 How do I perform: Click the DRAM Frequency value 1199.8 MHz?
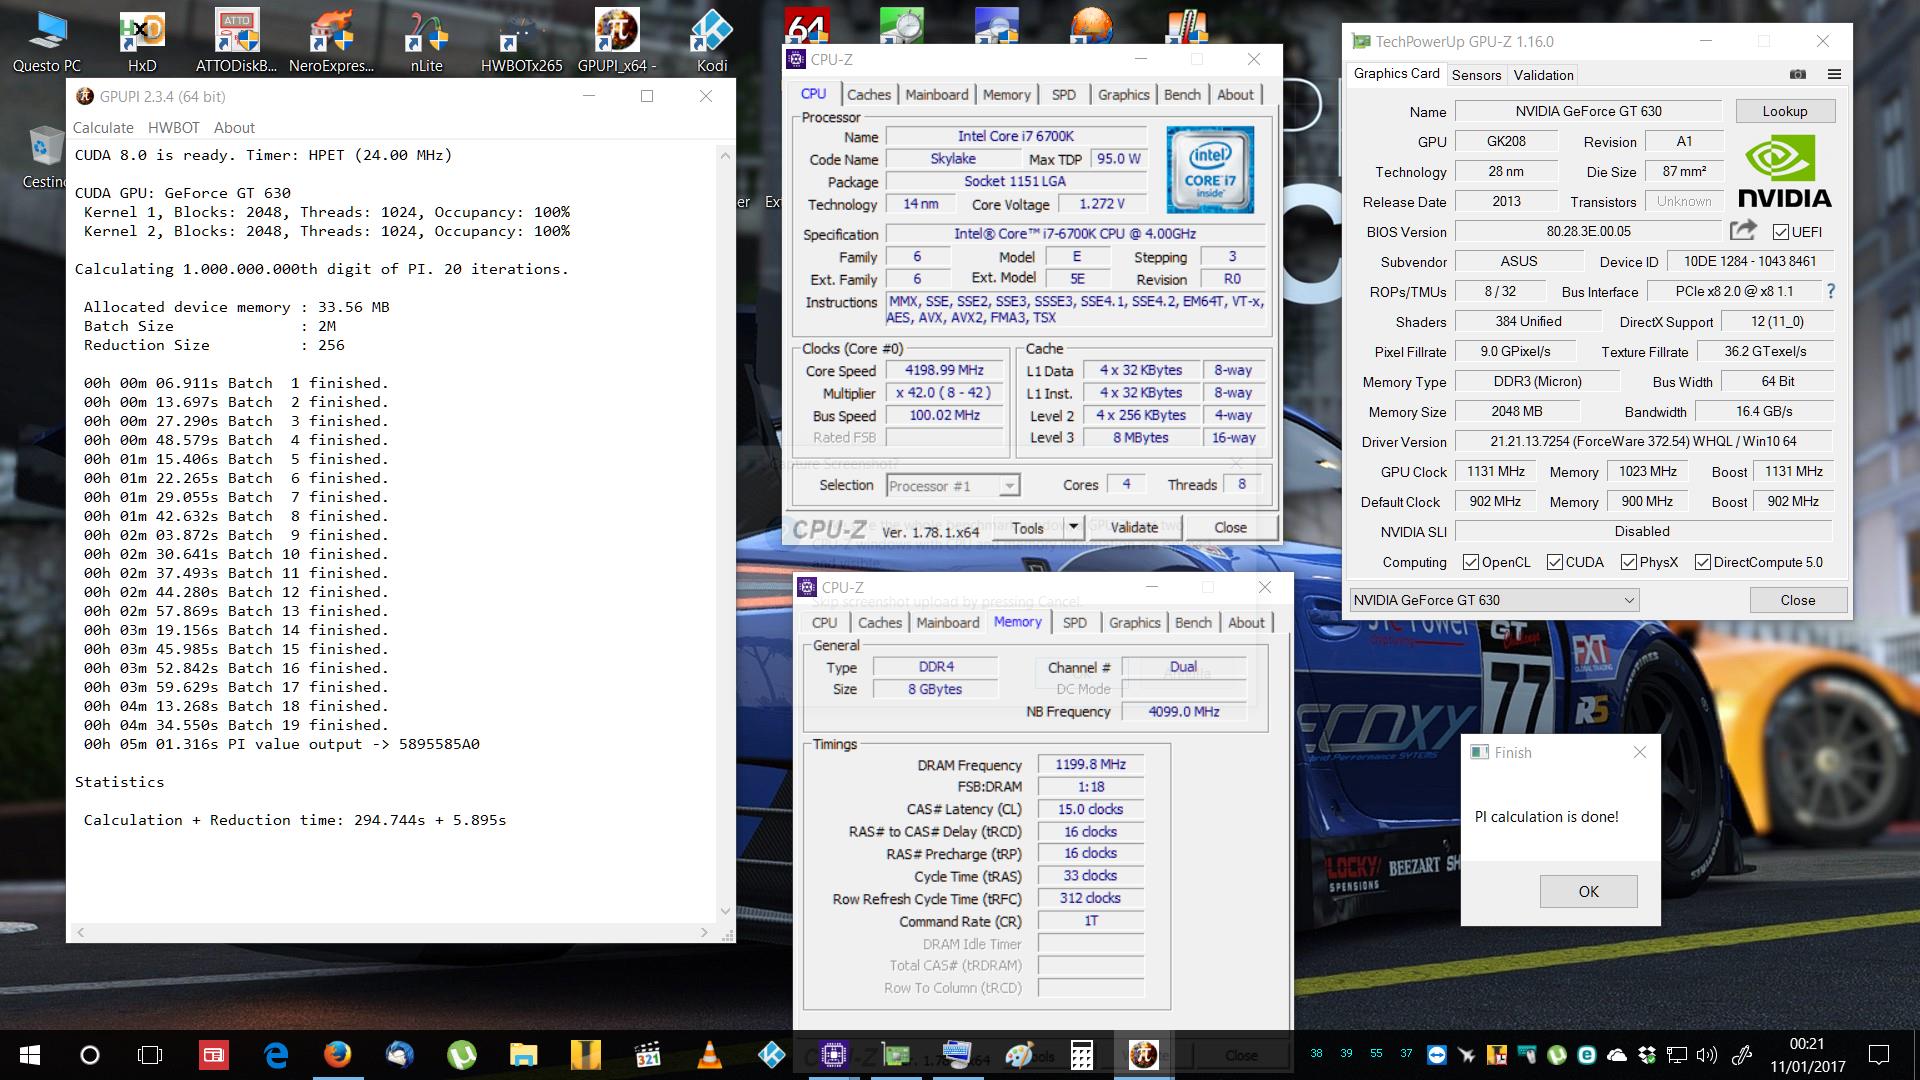[1090, 764]
